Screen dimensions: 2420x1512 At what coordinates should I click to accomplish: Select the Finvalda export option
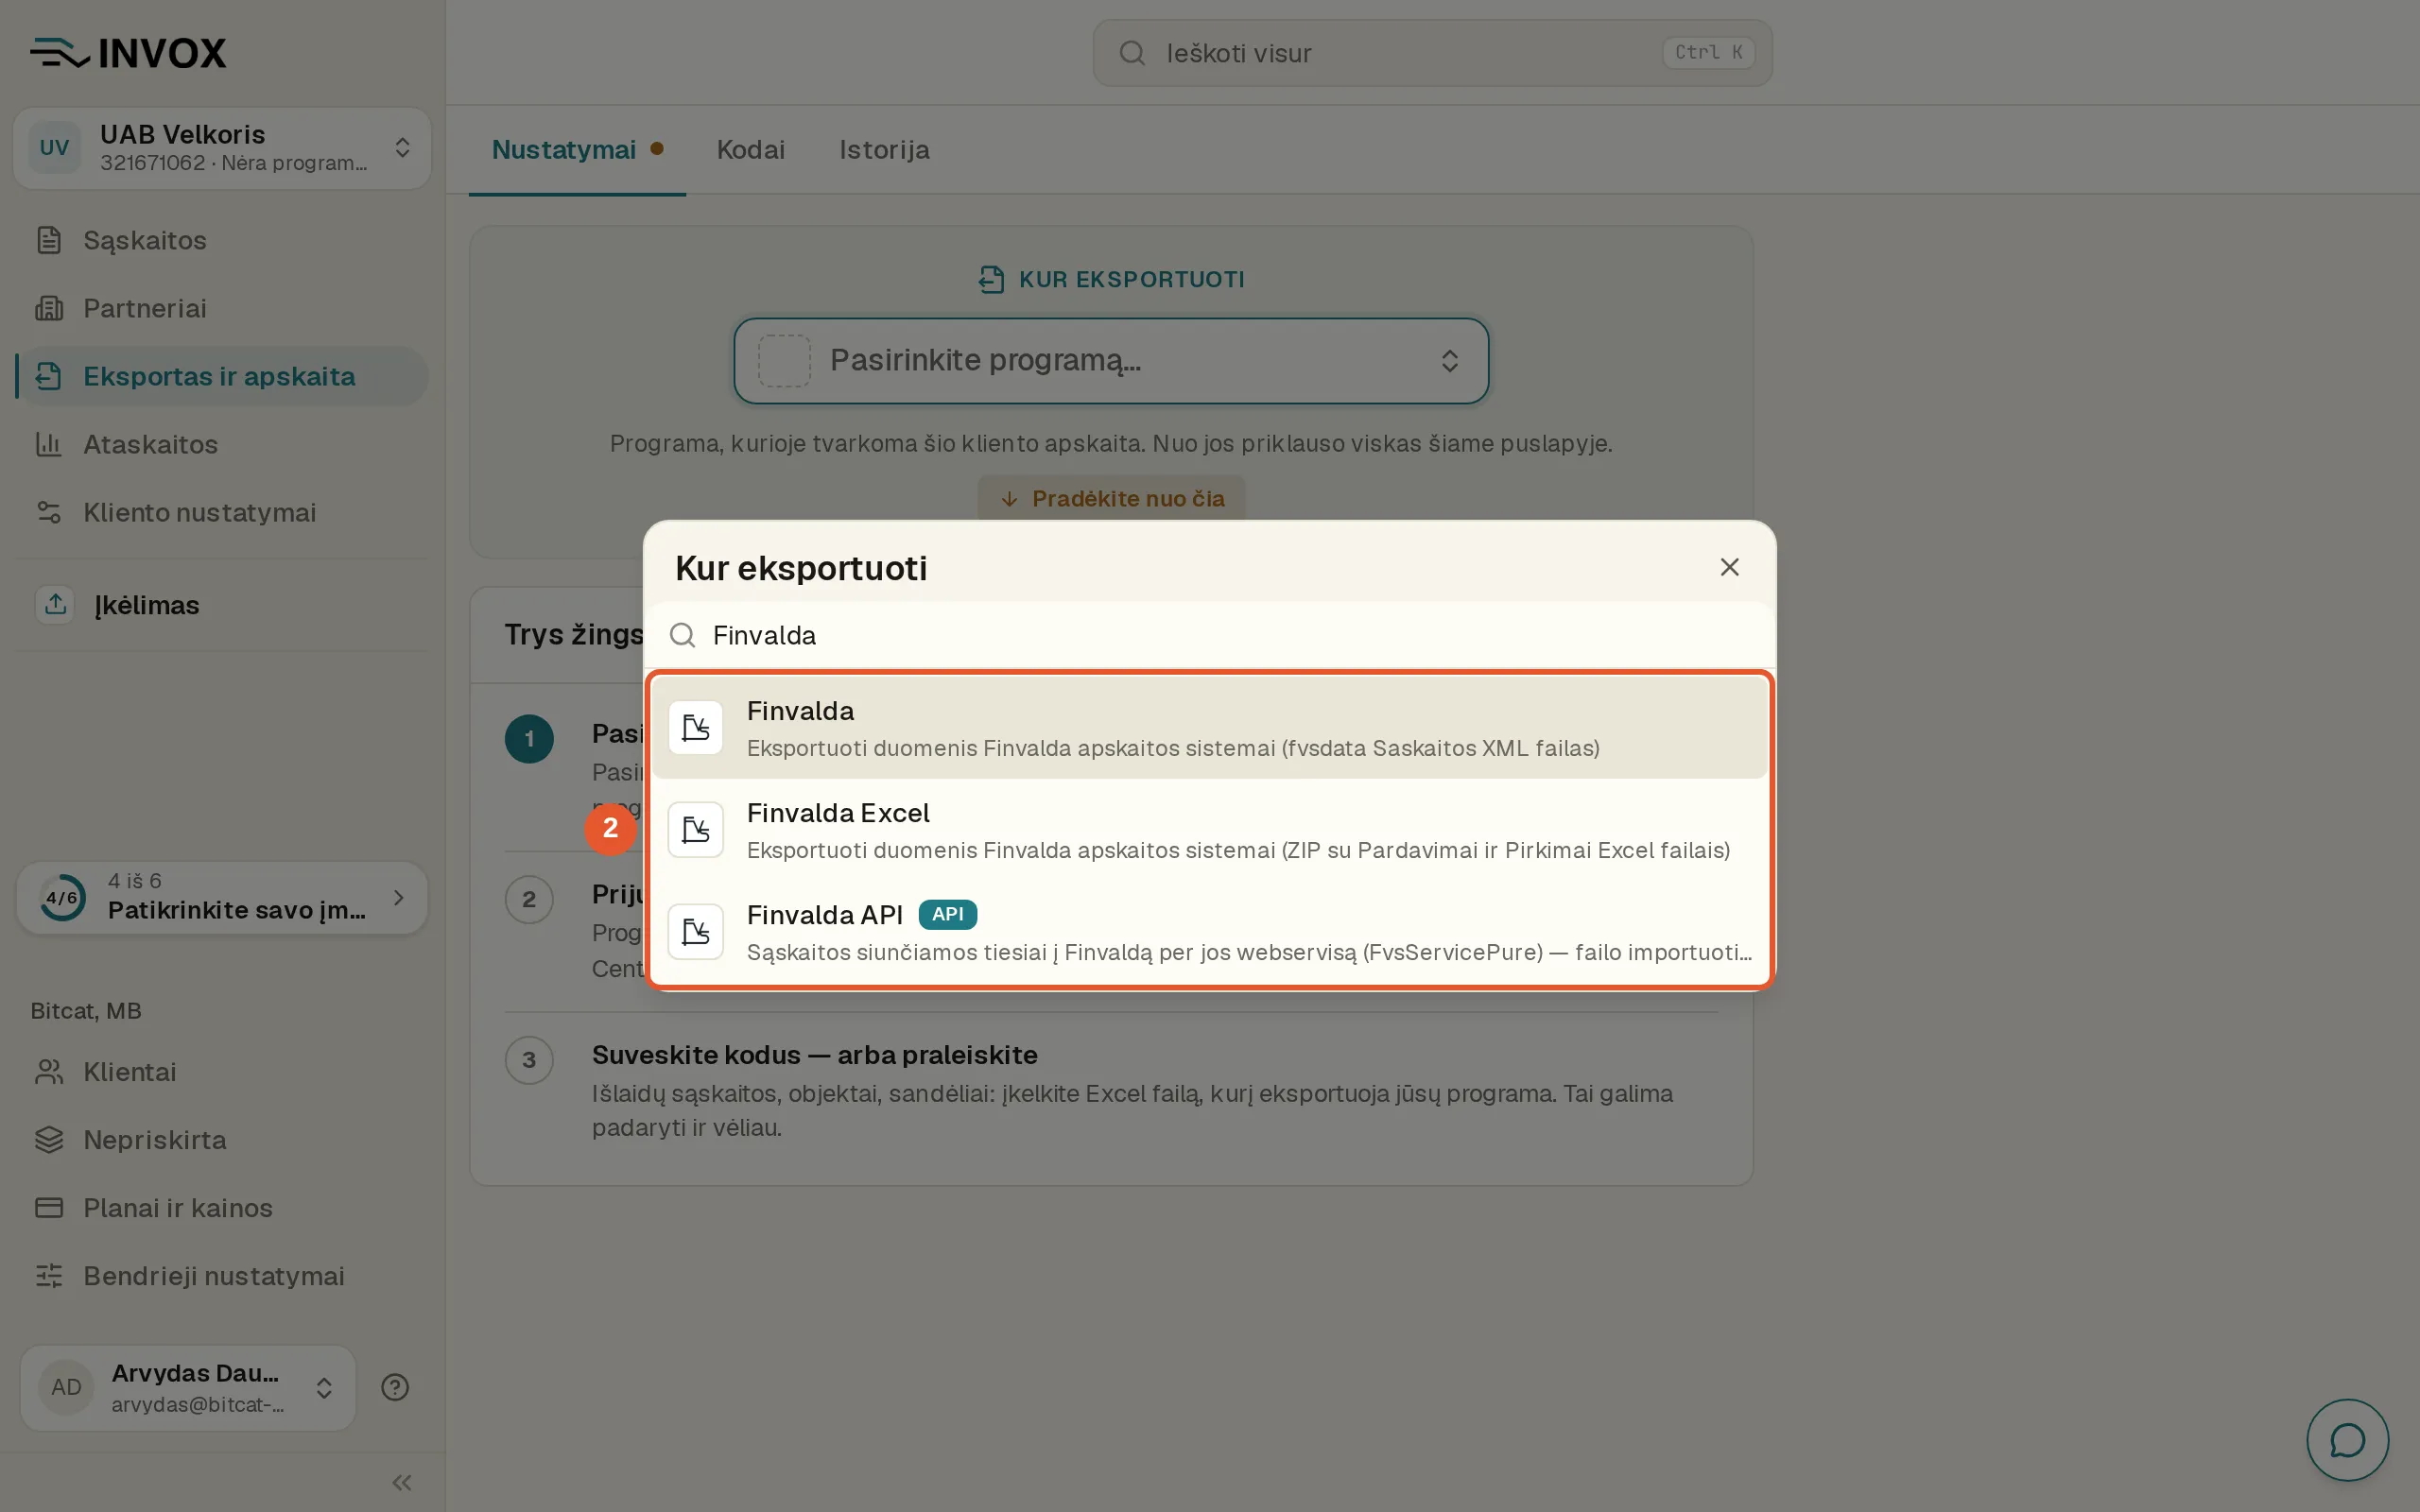point(1210,728)
